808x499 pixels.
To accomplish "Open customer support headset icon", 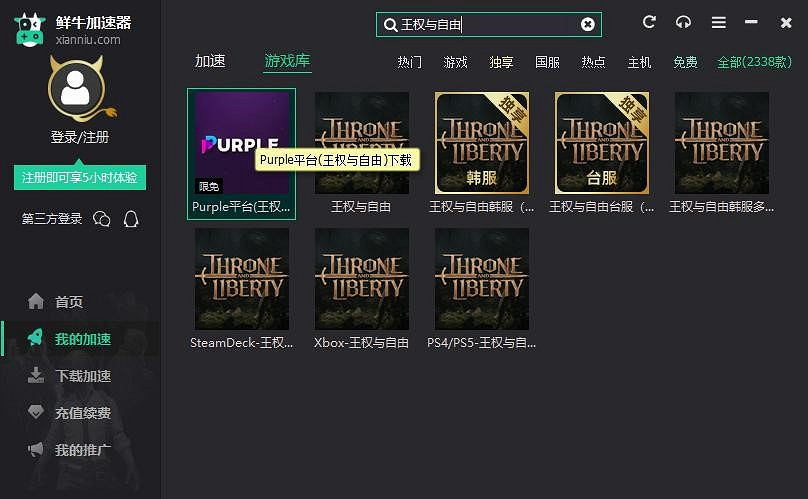I will click(684, 22).
